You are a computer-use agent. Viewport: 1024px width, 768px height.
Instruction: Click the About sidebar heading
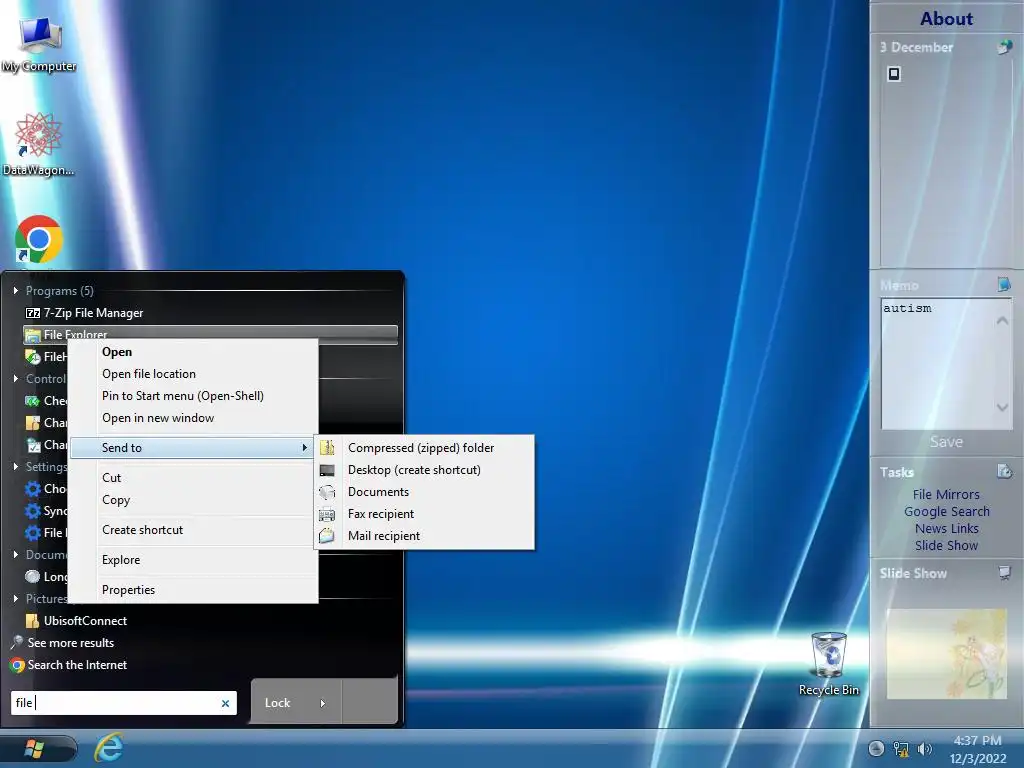coord(946,18)
